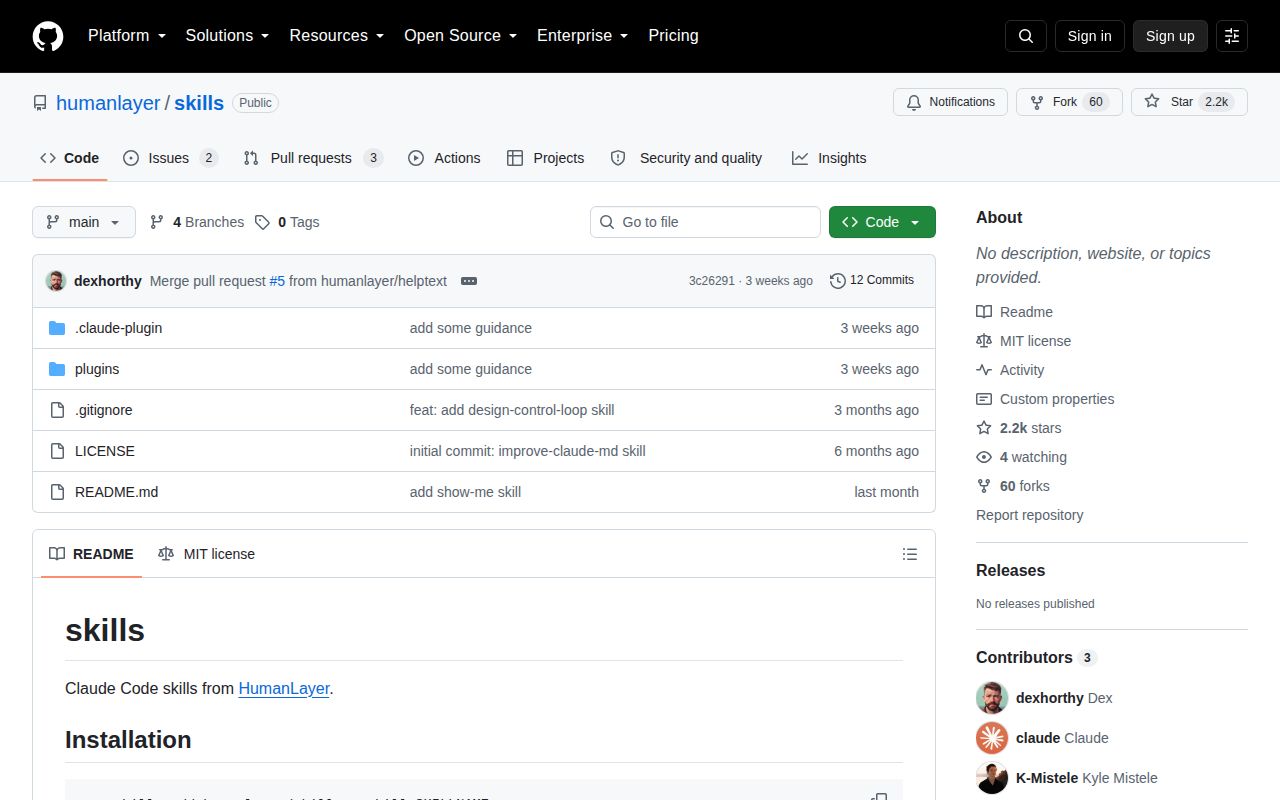The image size is (1280, 800).
Task: Click dexhorthy avatar in Contributors
Action: pyautogui.click(x=992, y=698)
